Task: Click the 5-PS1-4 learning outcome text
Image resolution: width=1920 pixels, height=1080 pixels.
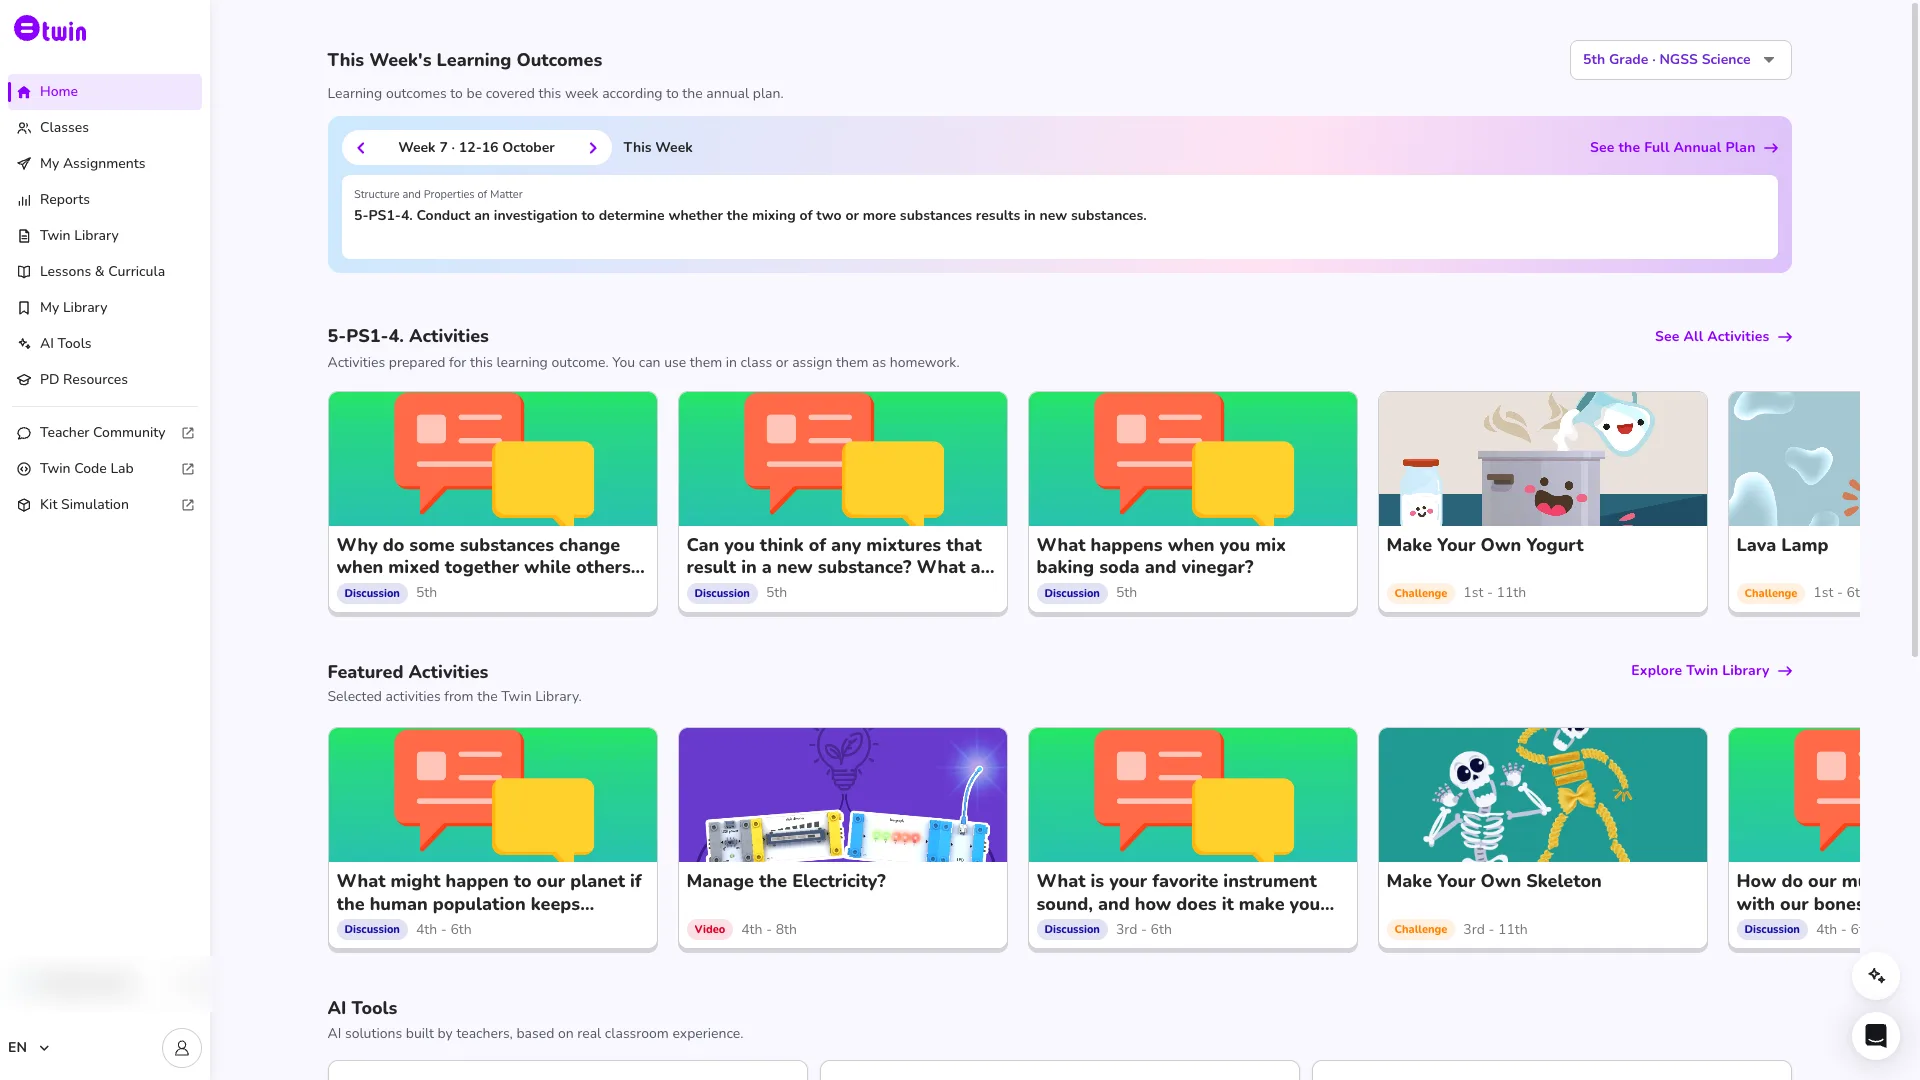Action: pyautogui.click(x=750, y=216)
